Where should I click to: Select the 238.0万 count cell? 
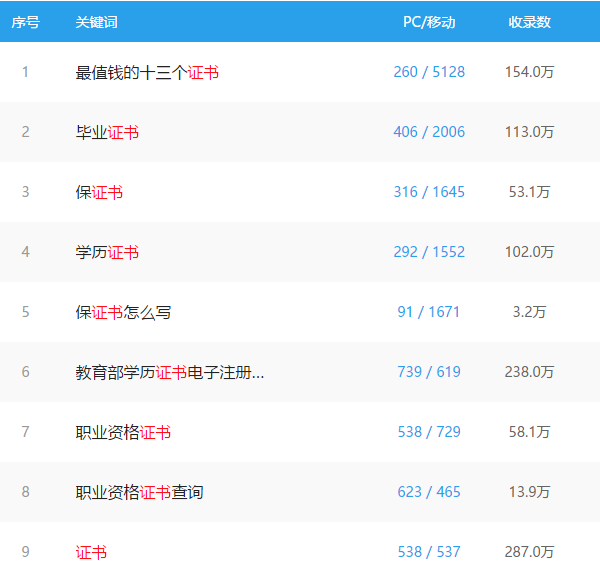(x=530, y=372)
